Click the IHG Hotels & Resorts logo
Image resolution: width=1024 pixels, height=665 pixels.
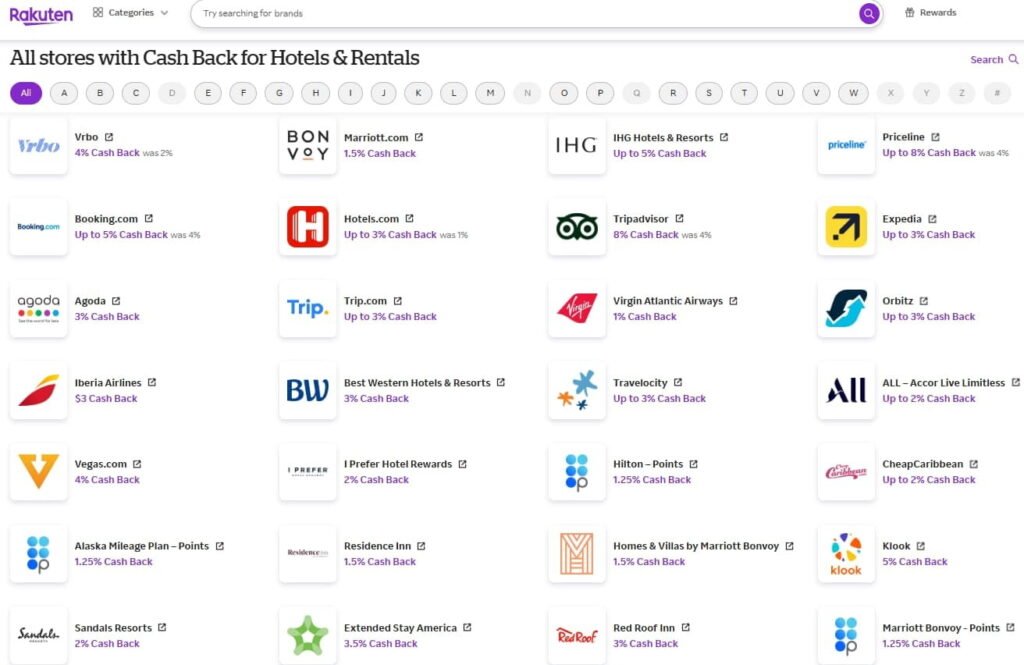[x=577, y=145]
